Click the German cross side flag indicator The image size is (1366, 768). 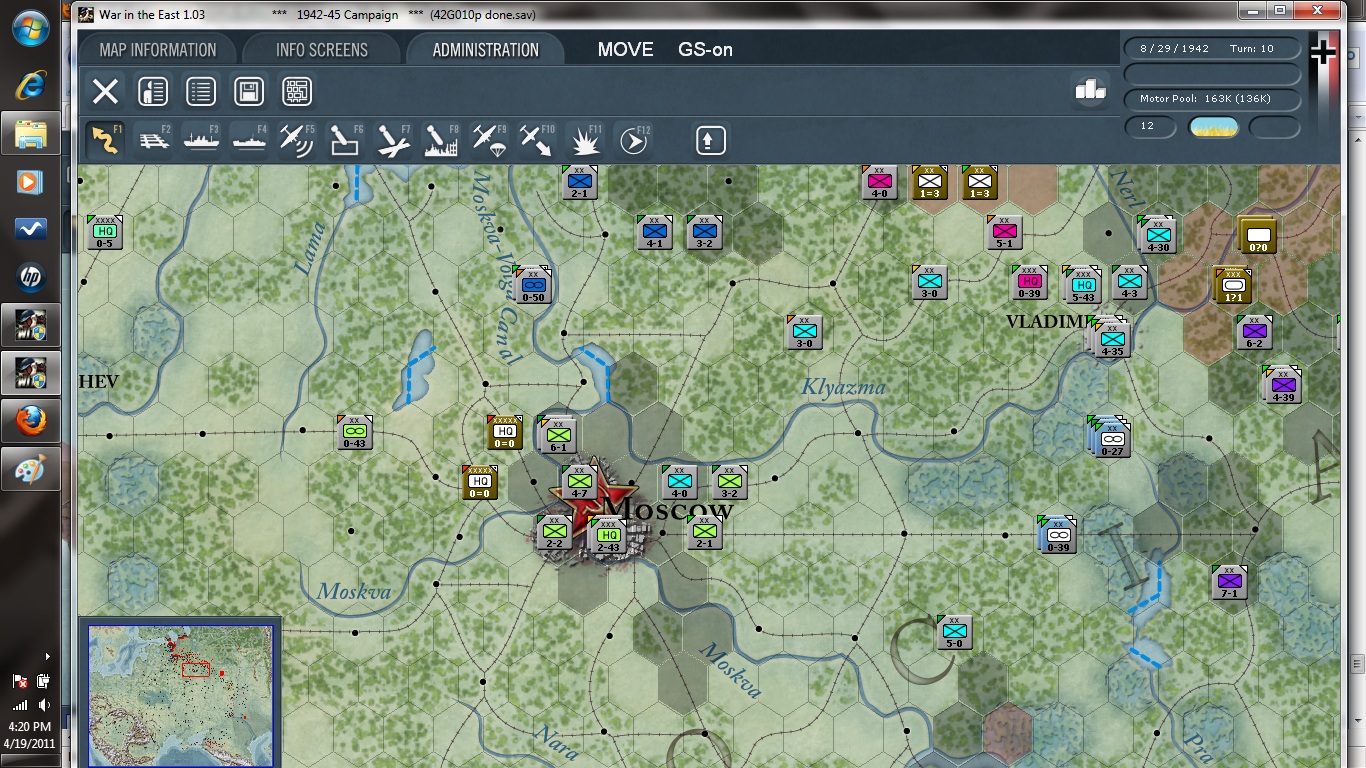click(1324, 53)
